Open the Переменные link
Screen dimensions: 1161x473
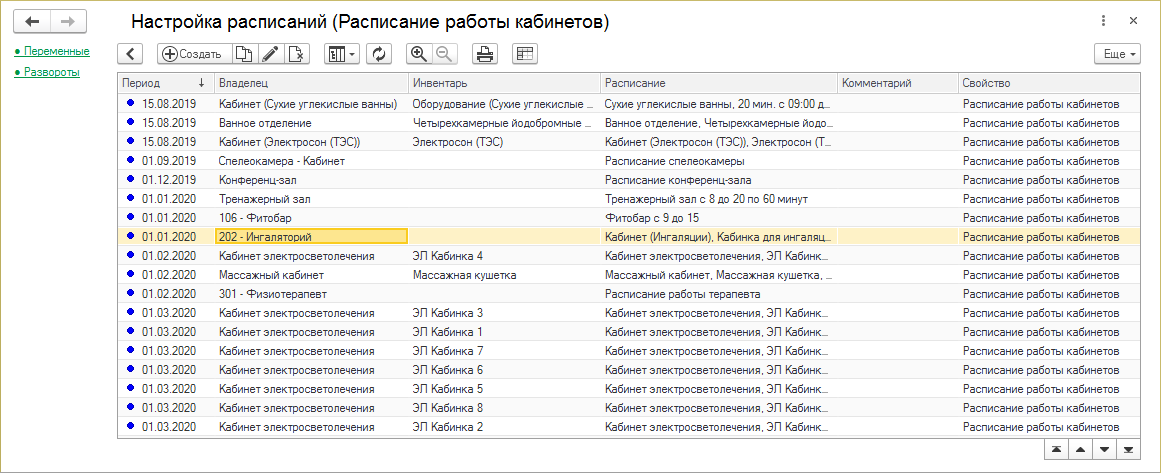56,51
